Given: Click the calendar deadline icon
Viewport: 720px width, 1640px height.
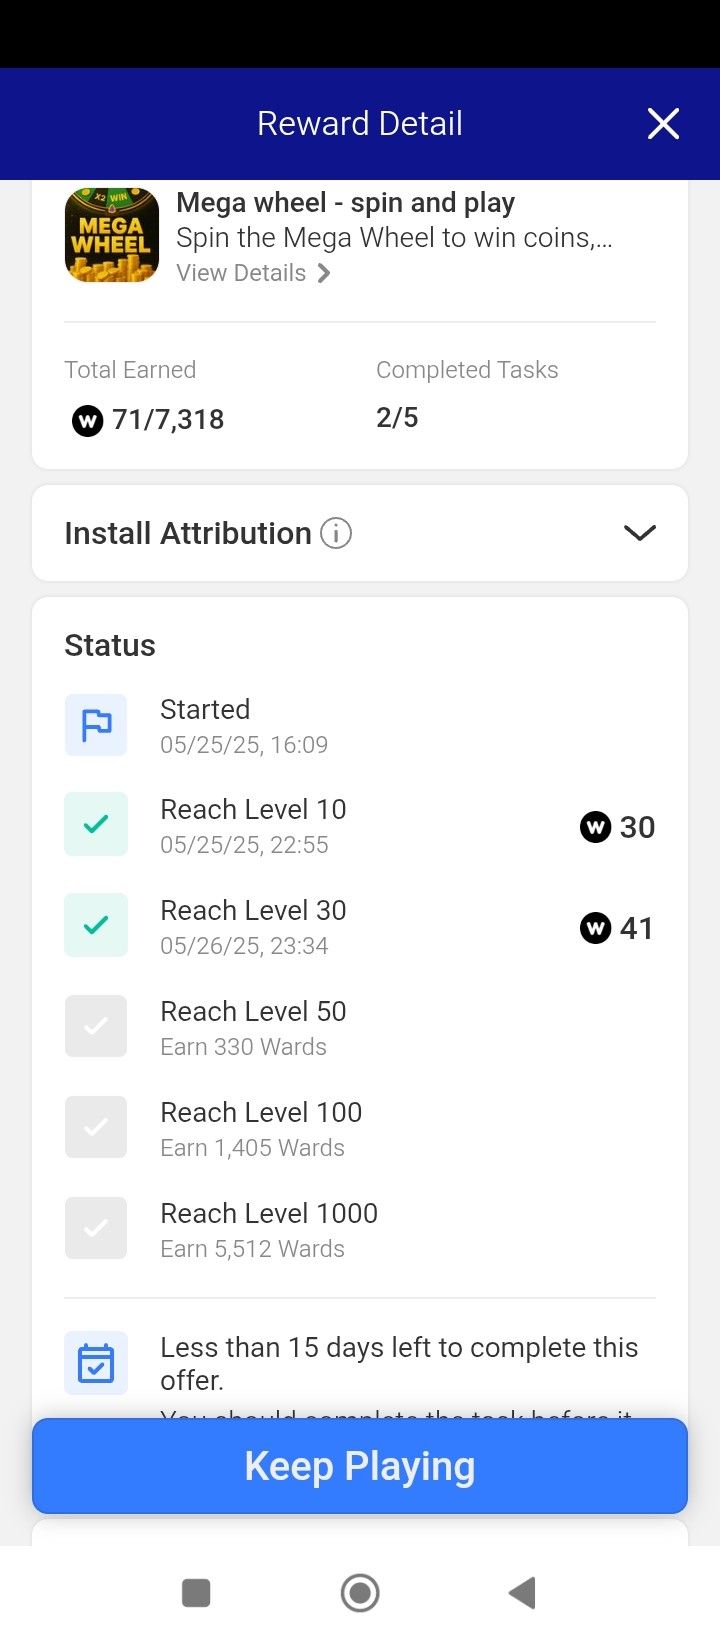Looking at the screenshot, I should 96,1363.
